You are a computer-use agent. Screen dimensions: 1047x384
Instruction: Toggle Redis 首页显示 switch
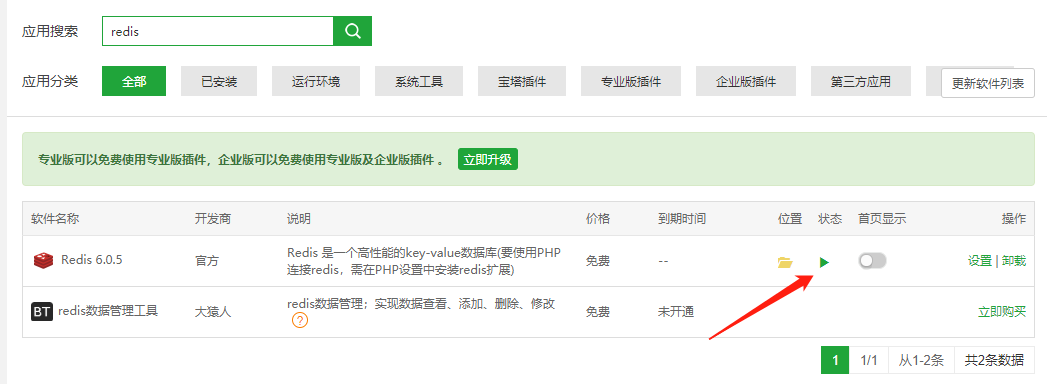coord(872,261)
